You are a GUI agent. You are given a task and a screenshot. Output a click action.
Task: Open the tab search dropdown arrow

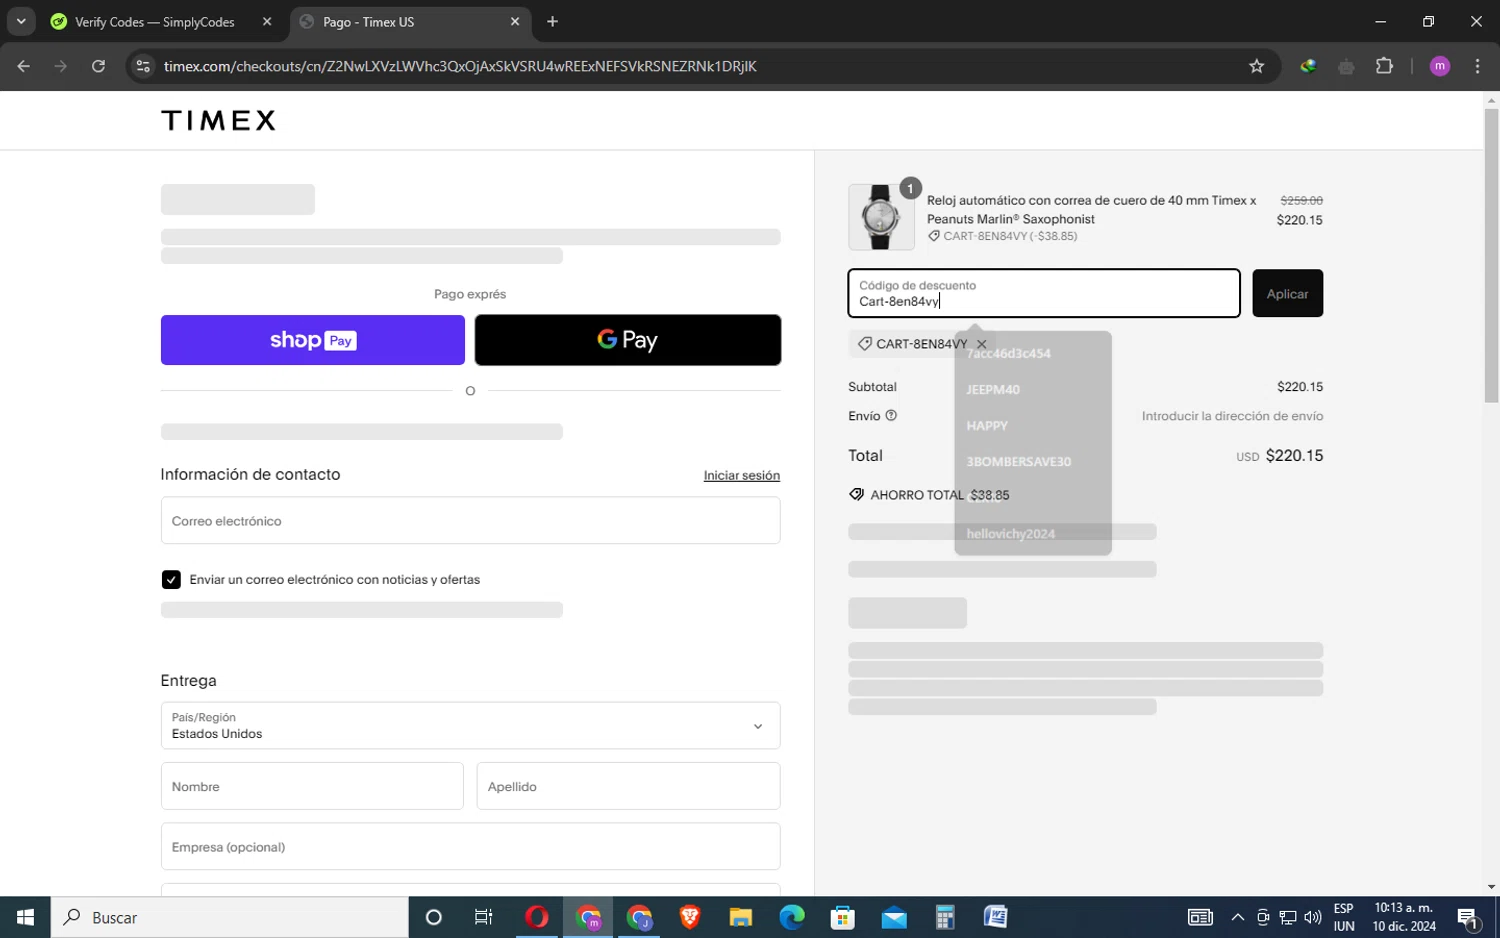point(20,21)
